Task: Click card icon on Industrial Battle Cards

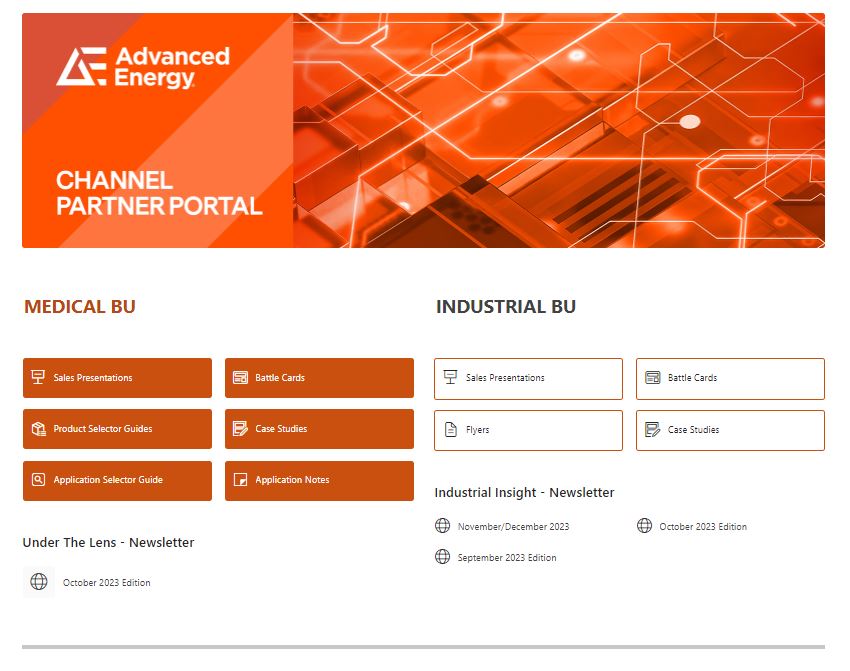Action: [x=653, y=377]
